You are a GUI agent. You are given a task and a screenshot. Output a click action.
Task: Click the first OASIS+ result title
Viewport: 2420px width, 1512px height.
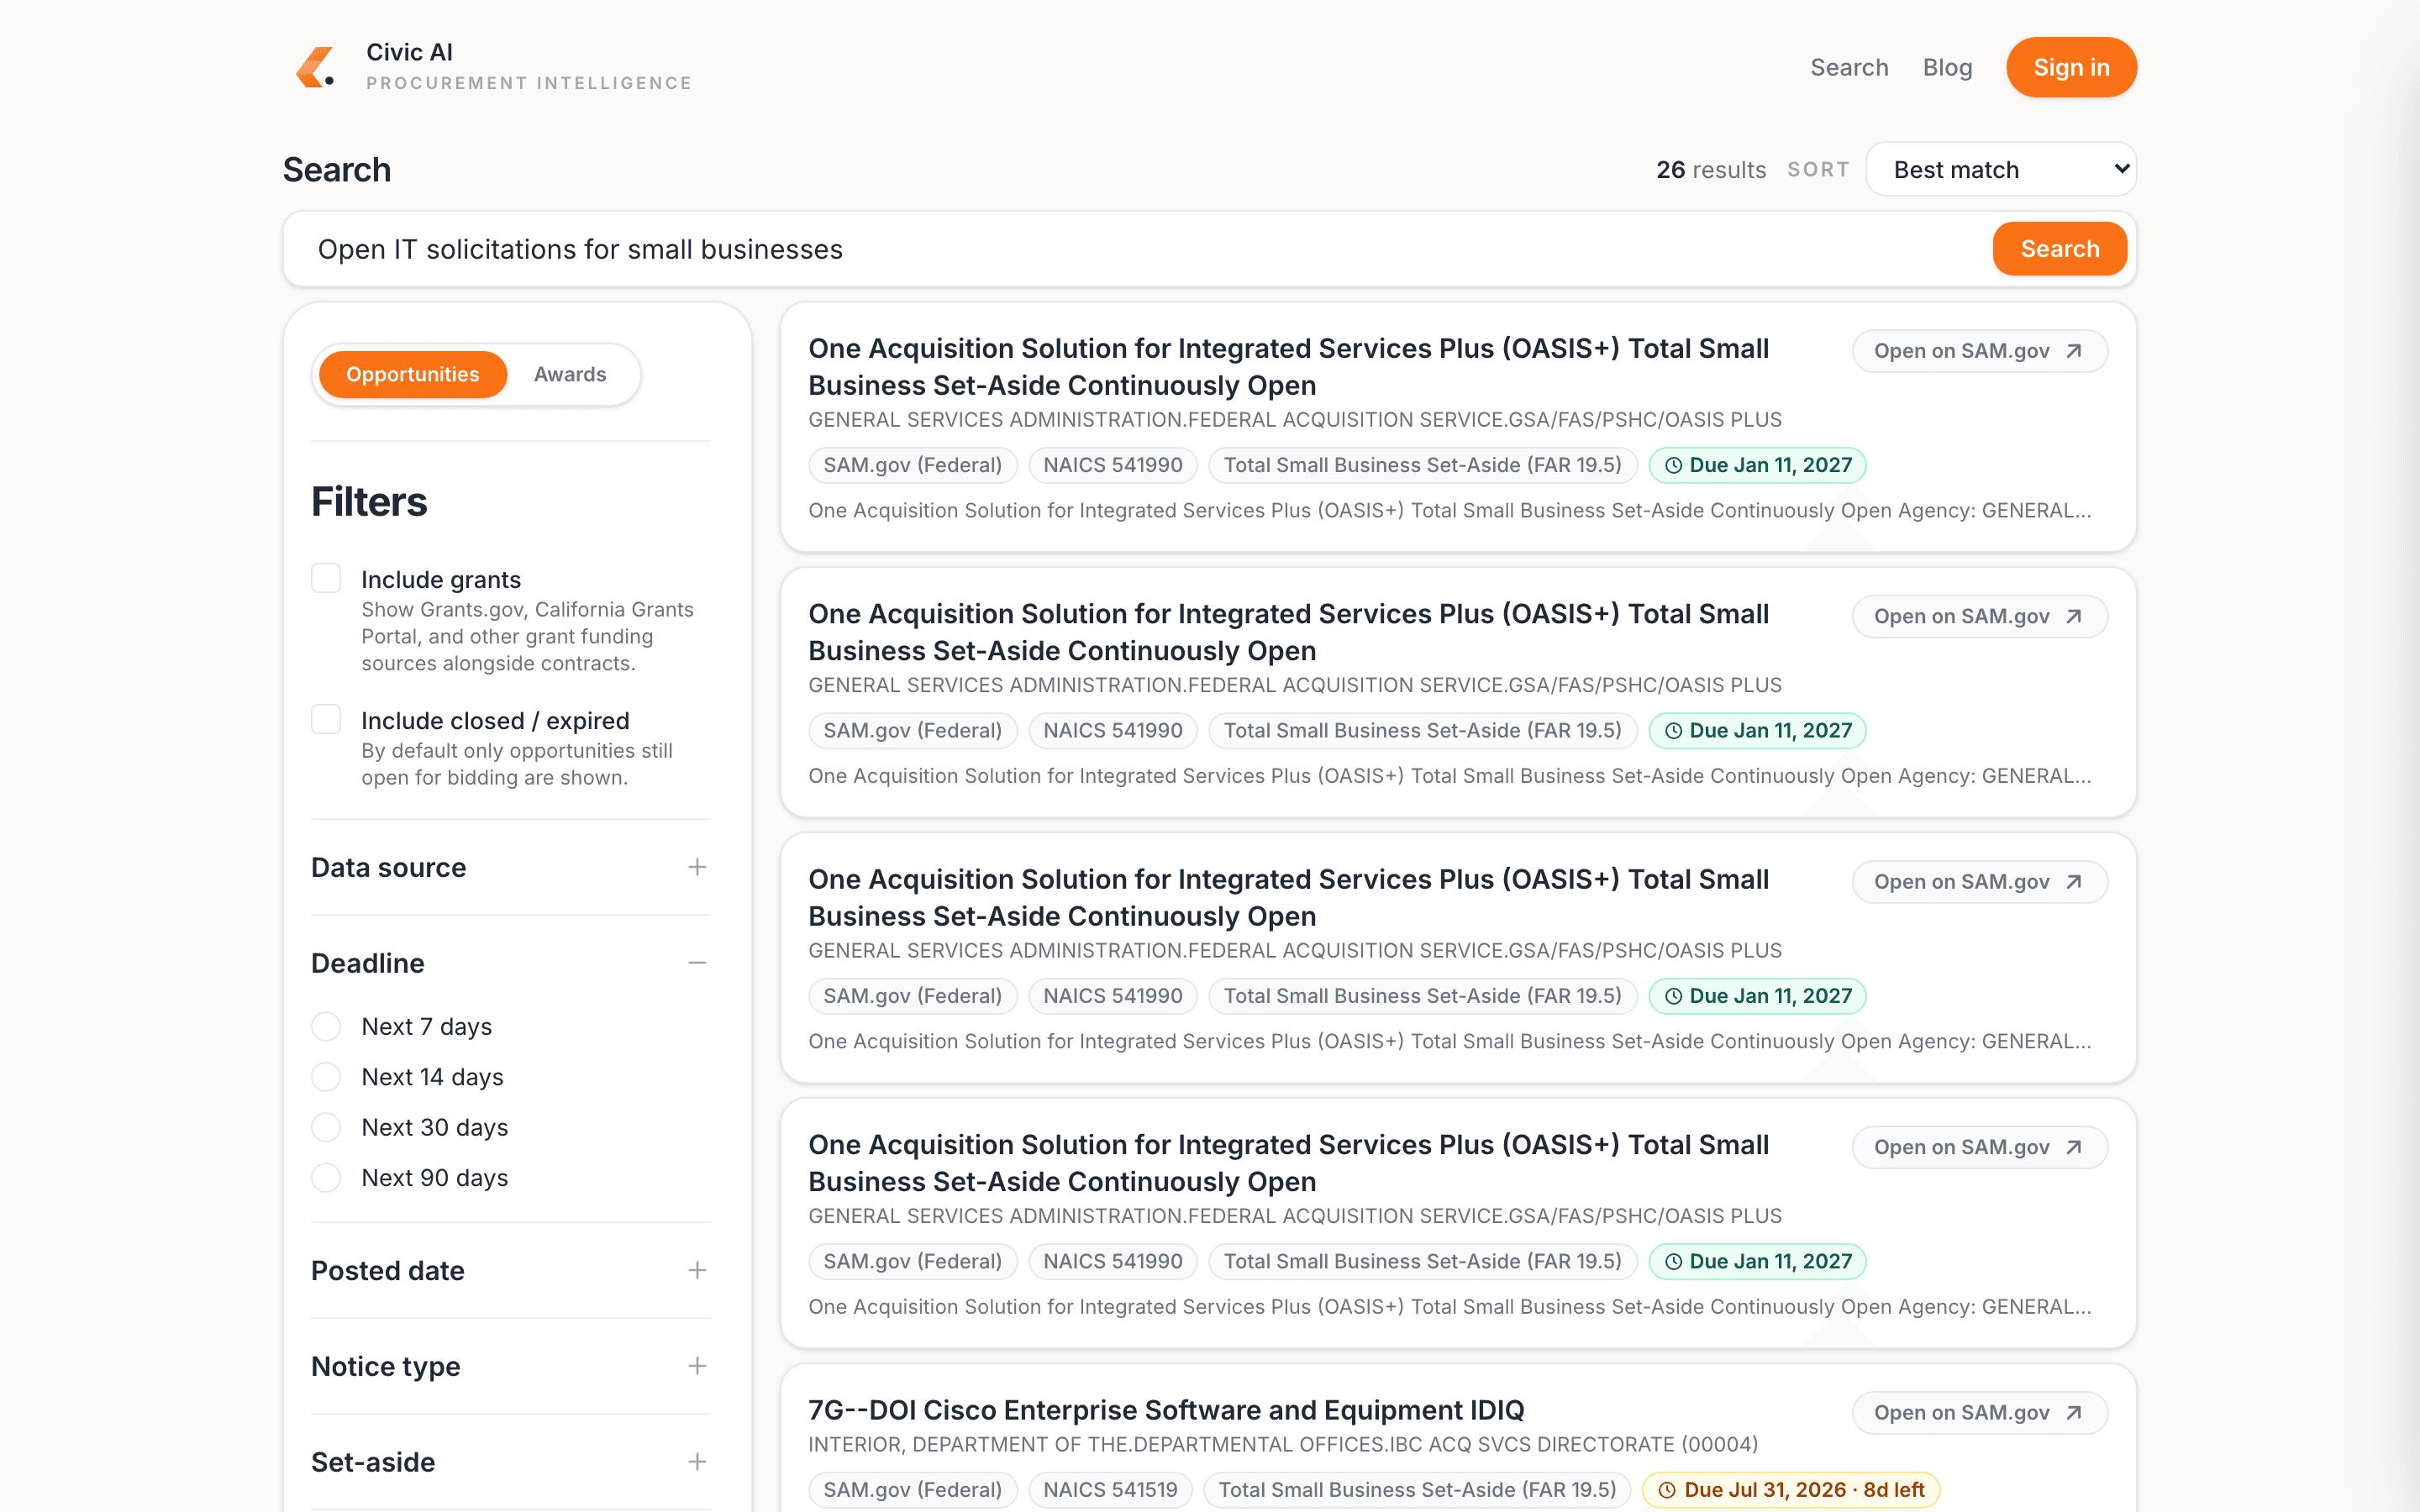1288,367
